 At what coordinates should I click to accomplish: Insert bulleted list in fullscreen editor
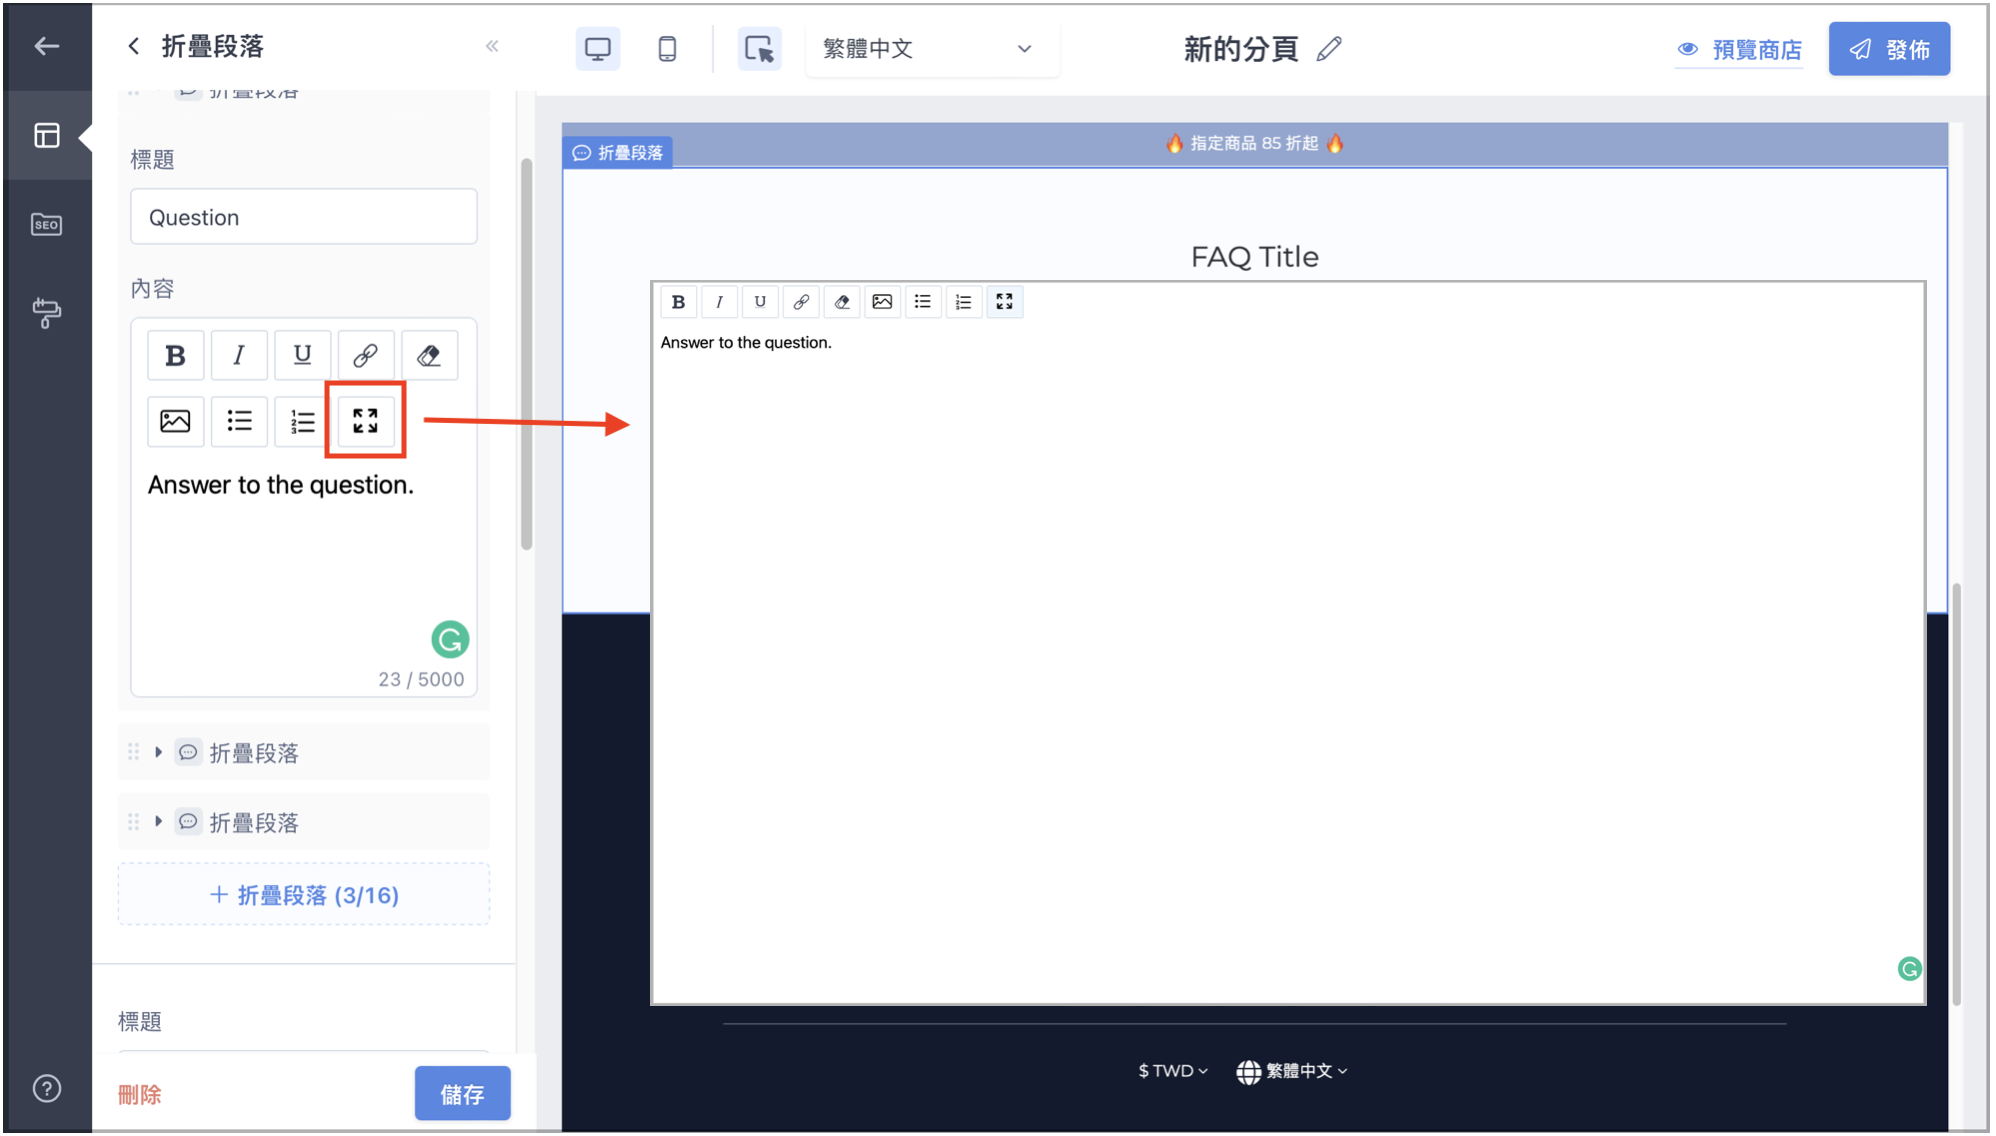[x=923, y=302]
